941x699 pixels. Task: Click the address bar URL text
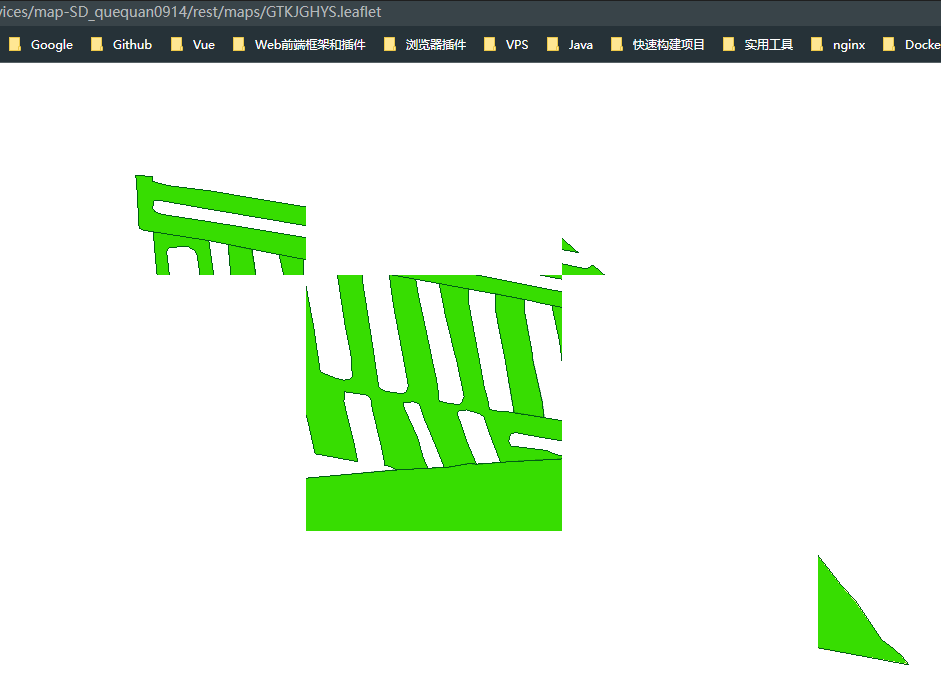coord(190,12)
